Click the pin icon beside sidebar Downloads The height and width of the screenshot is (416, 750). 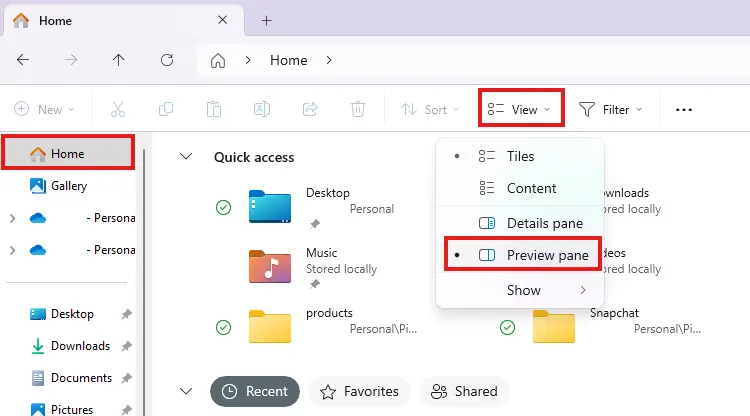(x=126, y=346)
